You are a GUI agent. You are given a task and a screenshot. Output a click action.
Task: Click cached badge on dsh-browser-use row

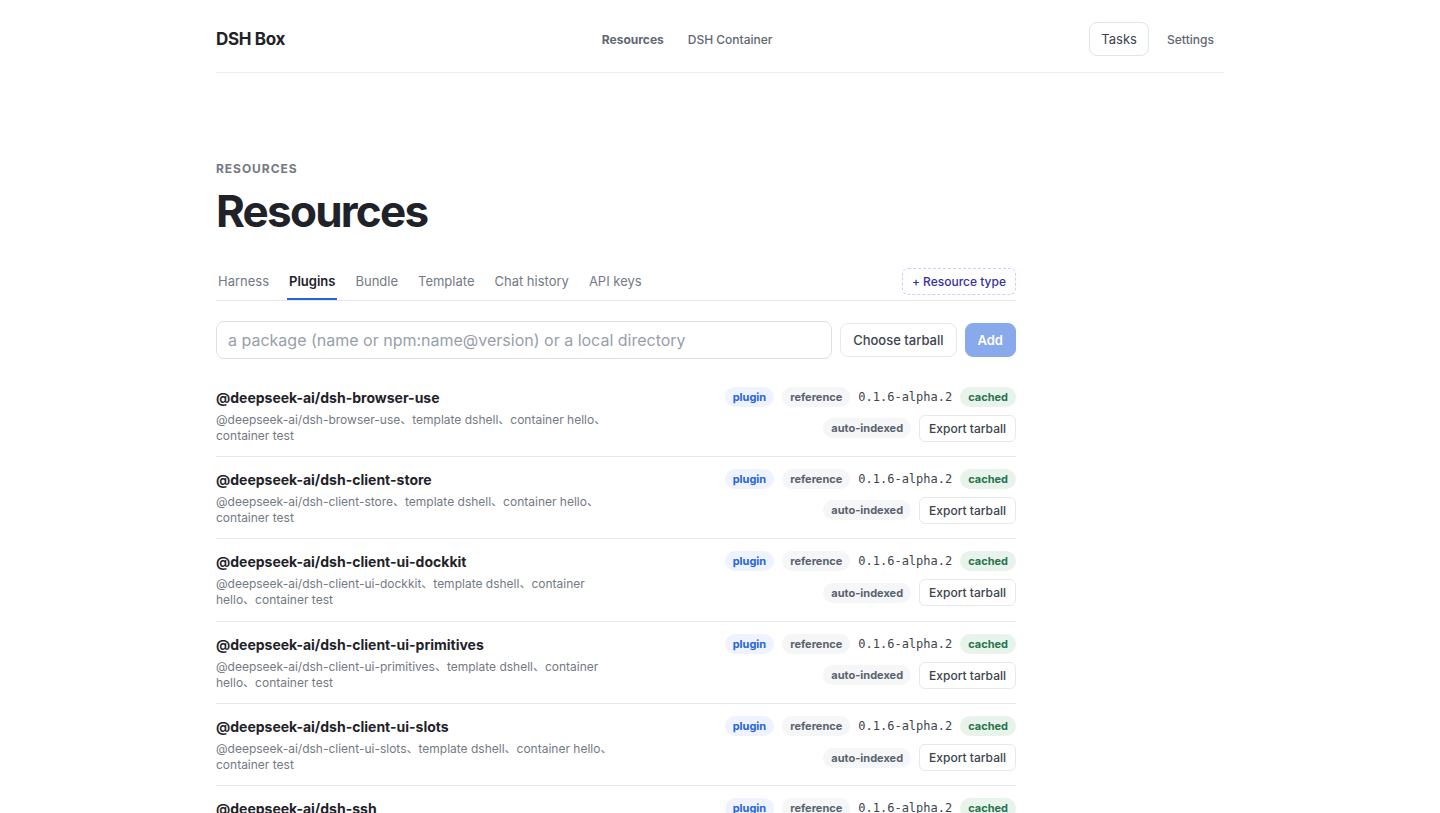click(x=988, y=397)
